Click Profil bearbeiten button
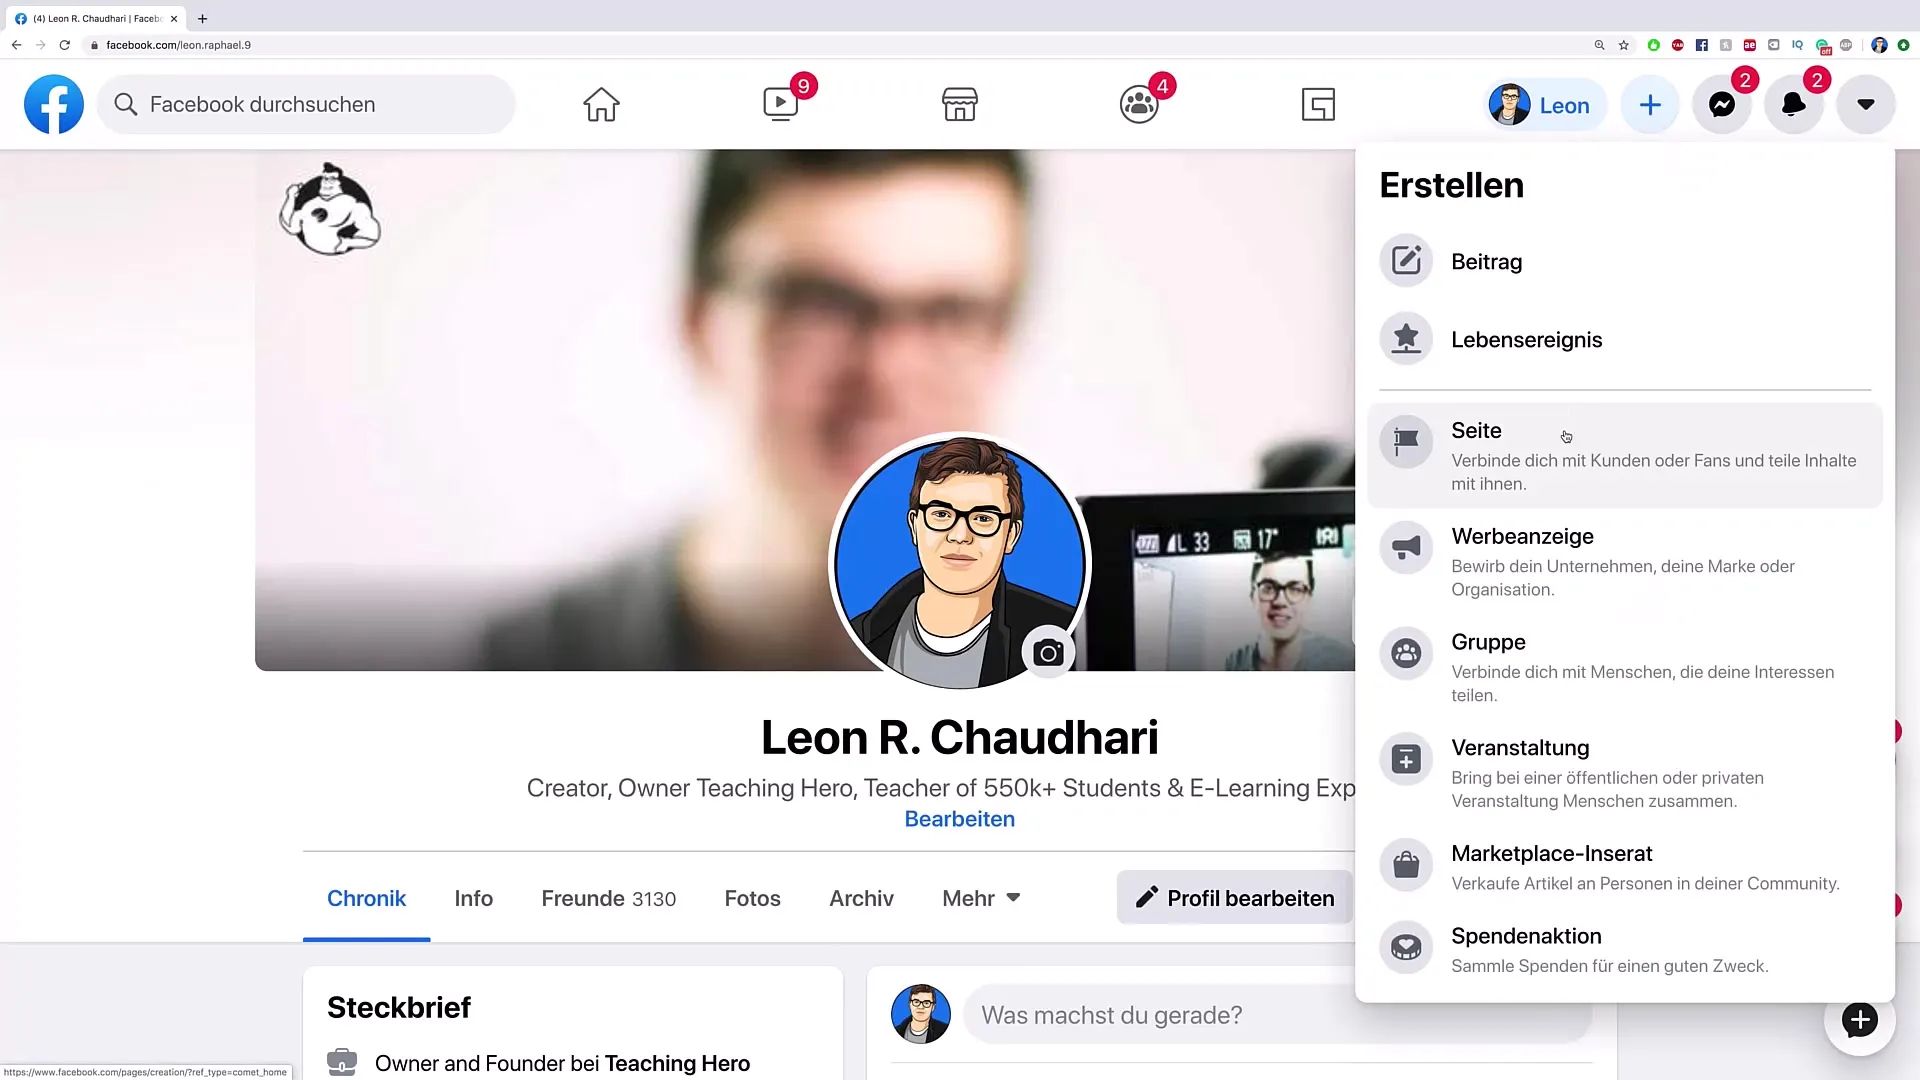 pyautogui.click(x=1234, y=898)
